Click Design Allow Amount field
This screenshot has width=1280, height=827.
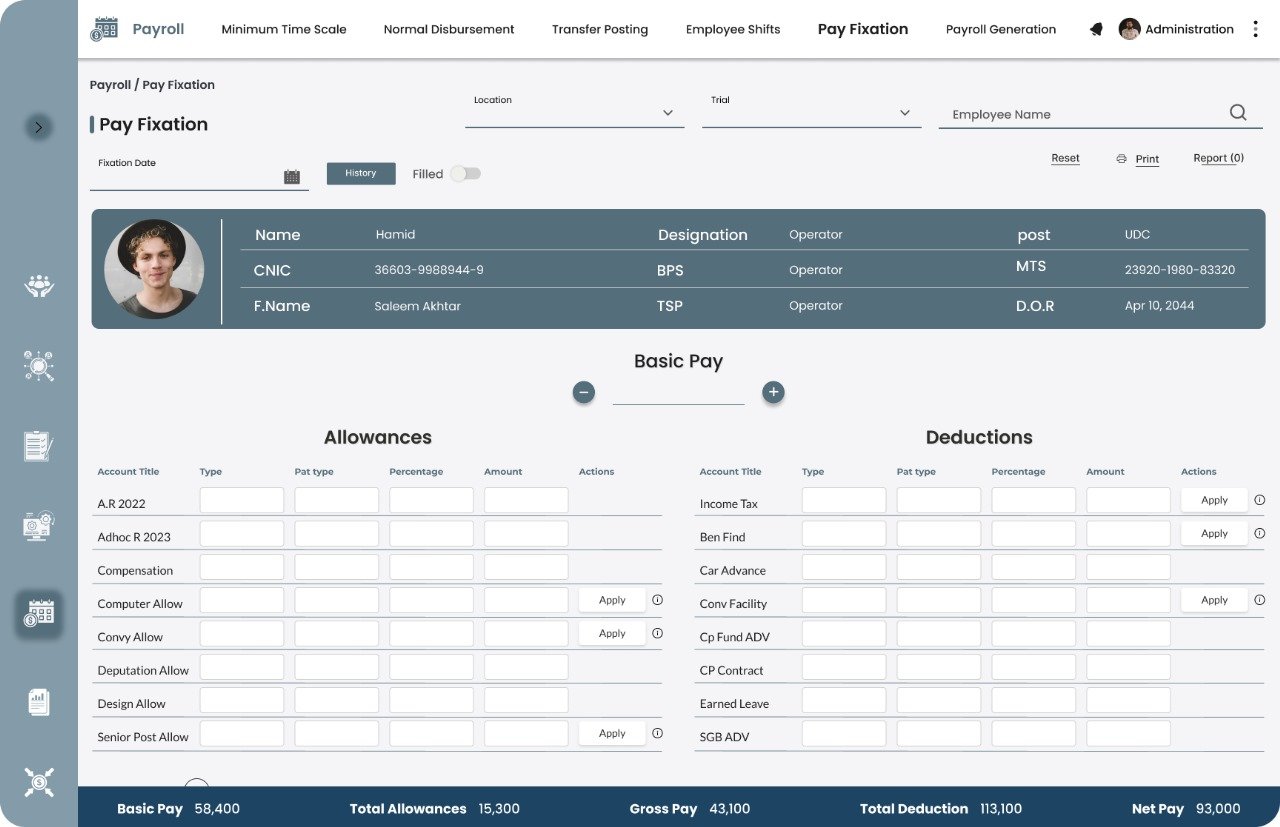point(526,700)
